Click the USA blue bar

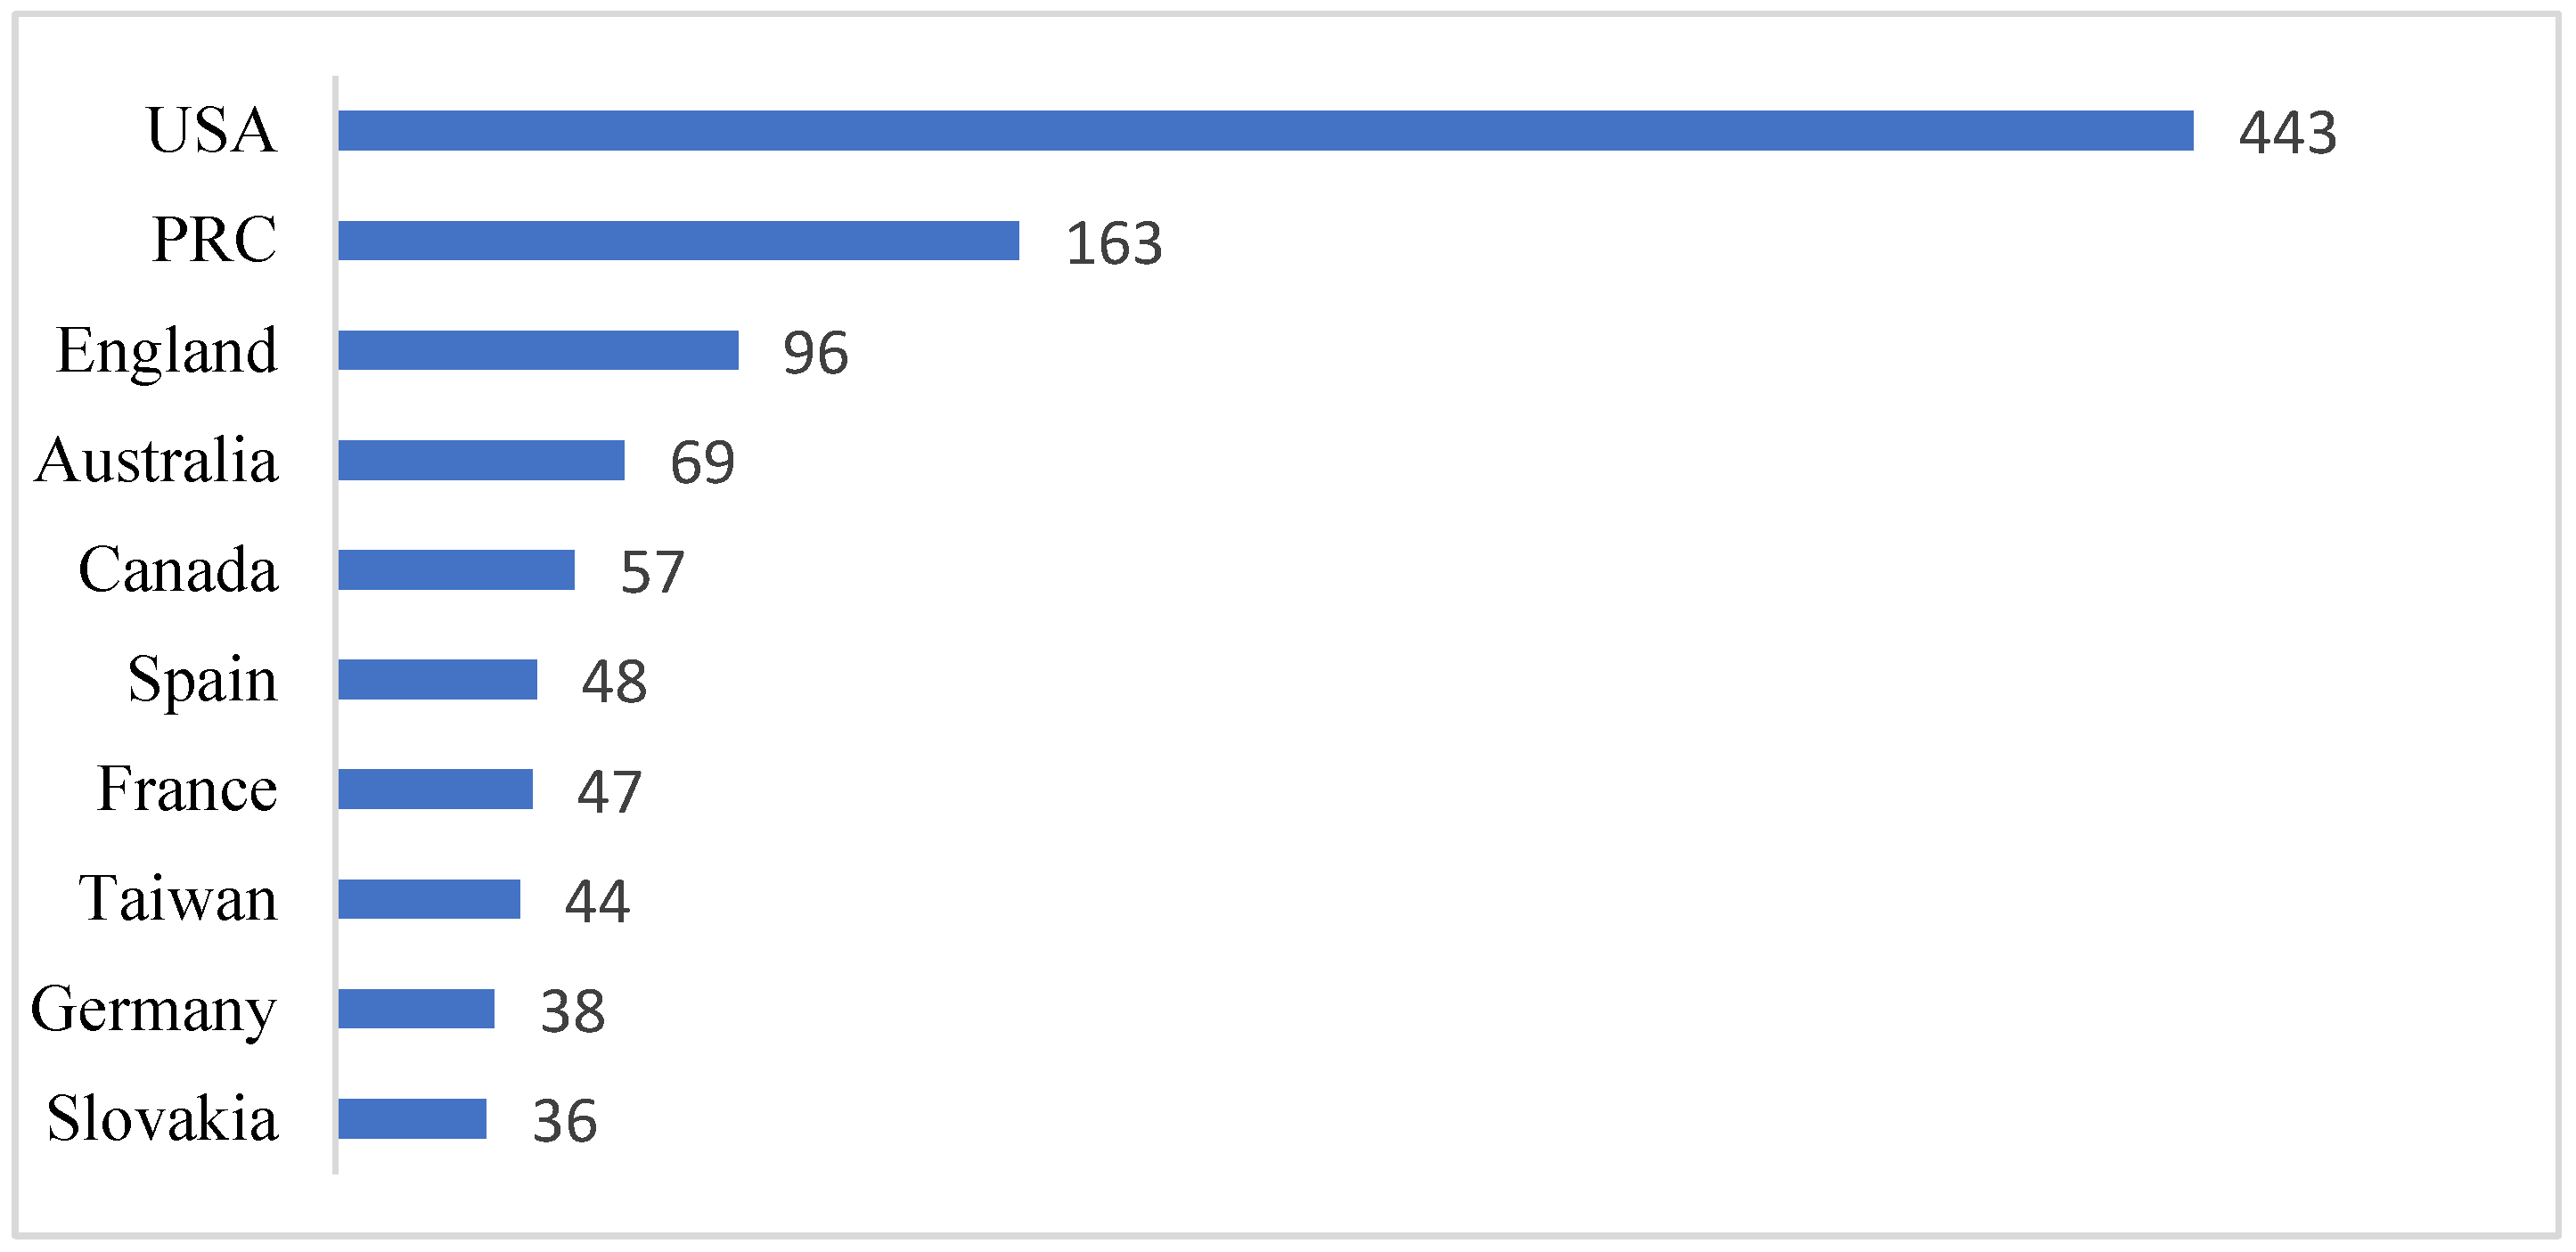click(x=1265, y=131)
